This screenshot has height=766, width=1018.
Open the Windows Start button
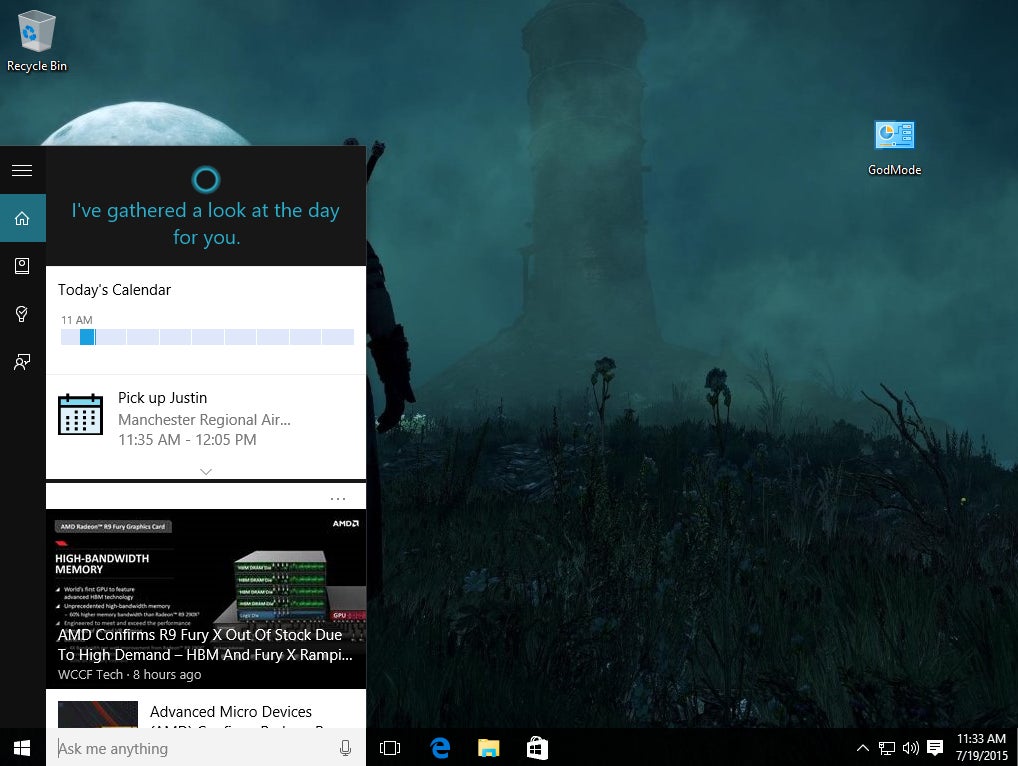(22, 748)
